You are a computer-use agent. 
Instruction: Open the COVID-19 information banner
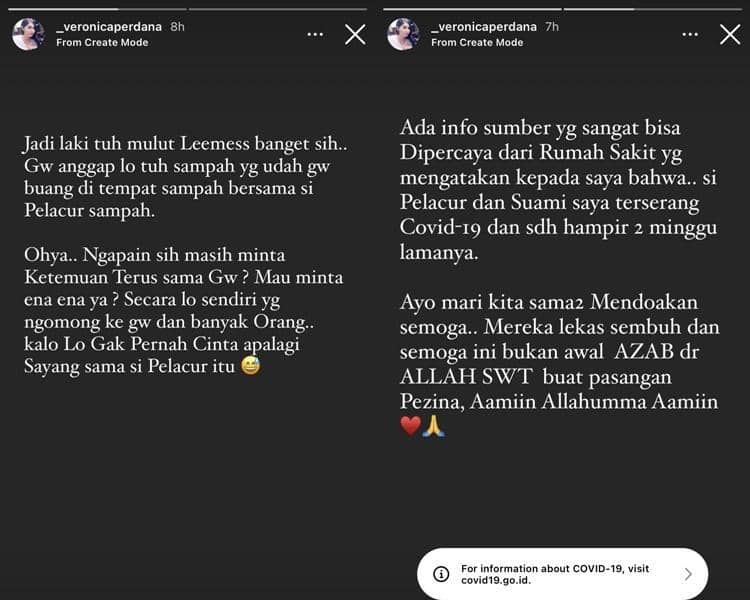pos(562,574)
